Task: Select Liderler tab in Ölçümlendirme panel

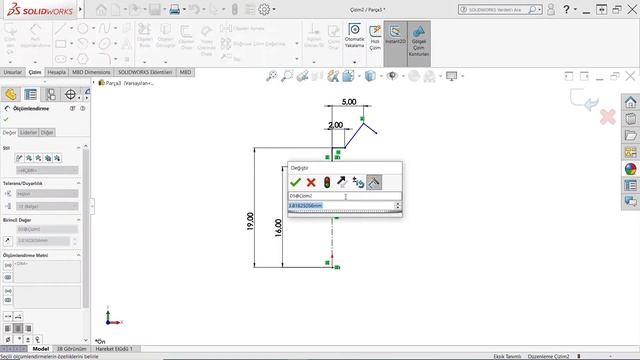Action: pos(29,133)
